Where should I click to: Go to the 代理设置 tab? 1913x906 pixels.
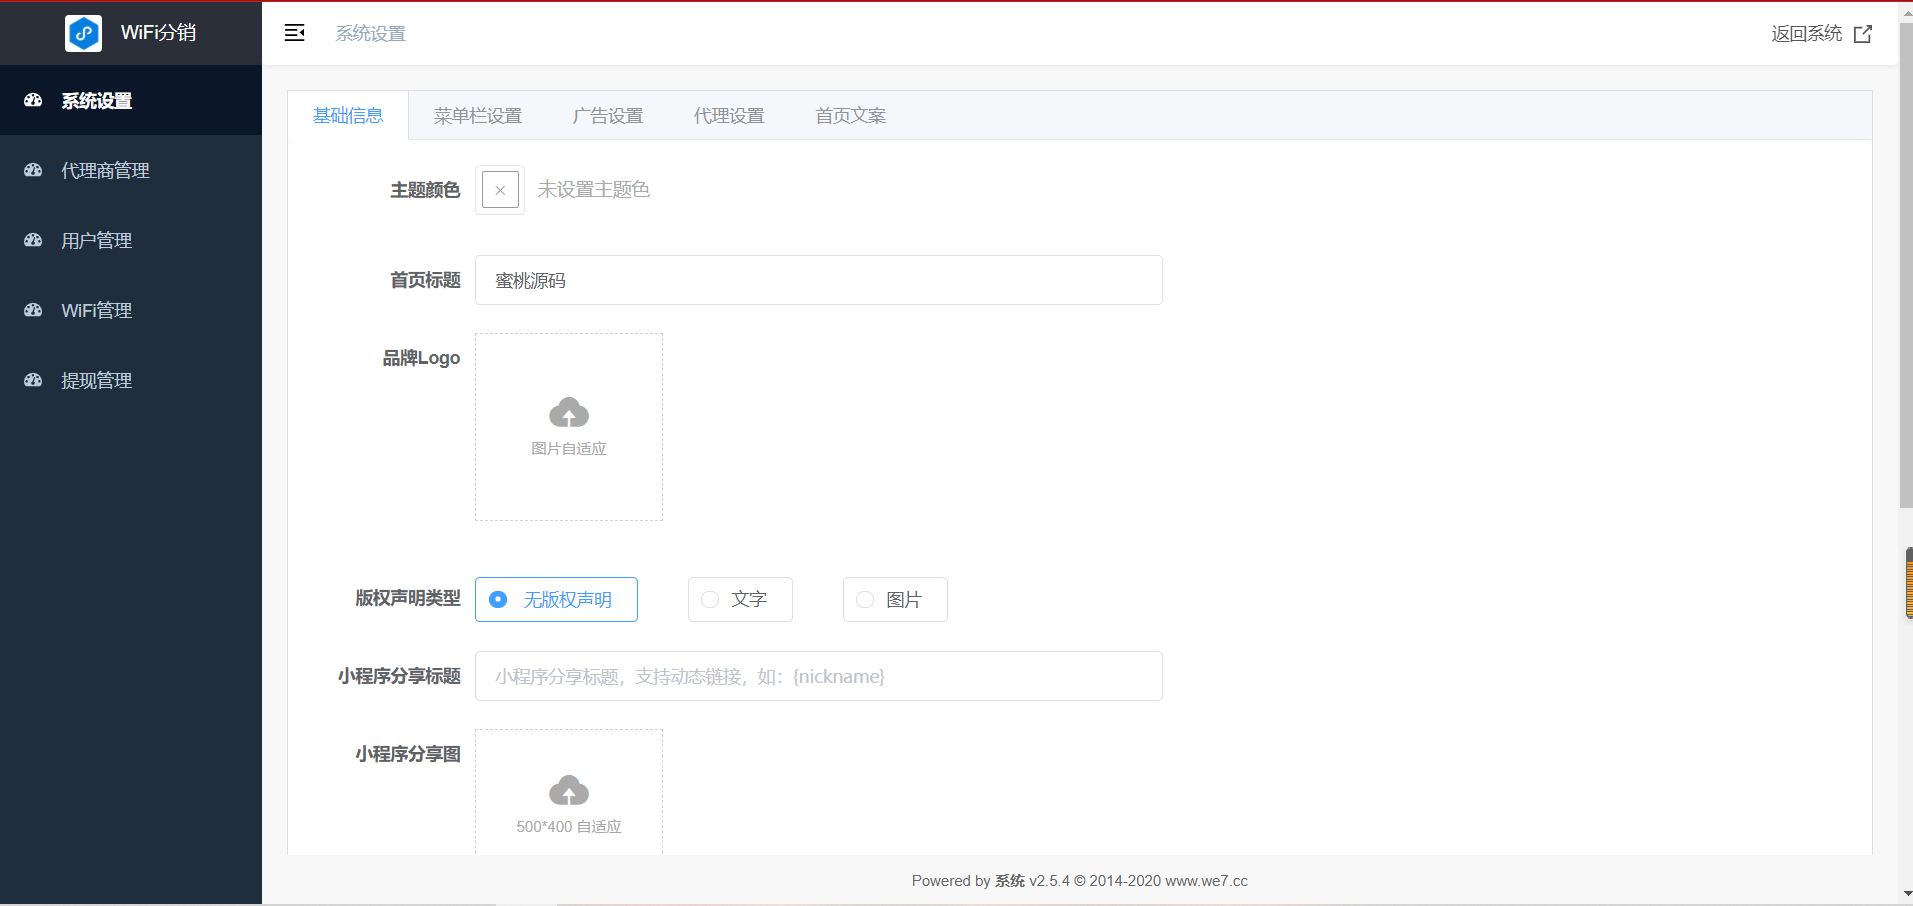[728, 116]
